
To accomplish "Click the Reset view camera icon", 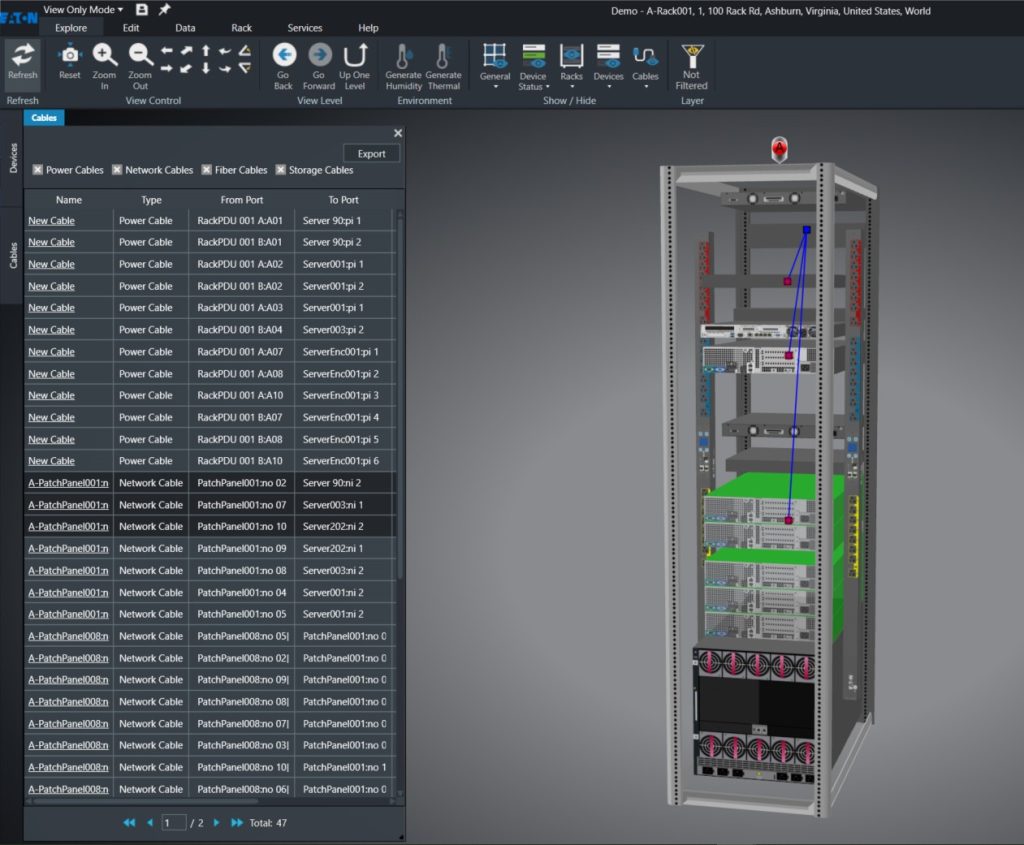I will (70, 56).
